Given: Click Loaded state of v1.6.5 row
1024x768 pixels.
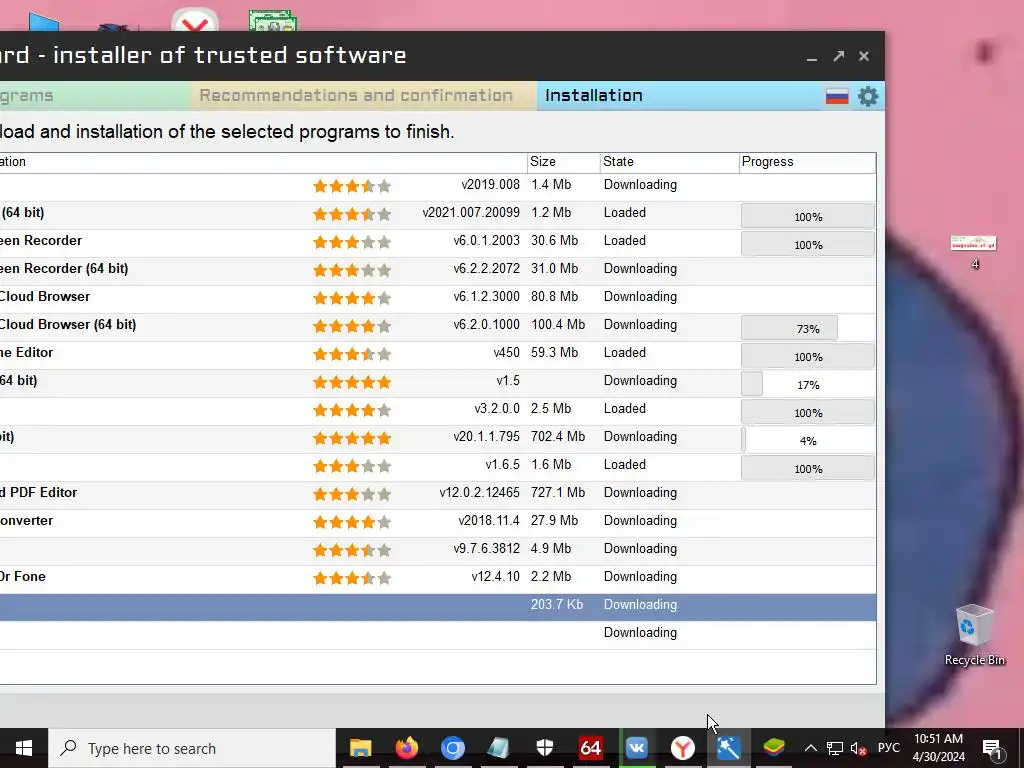Looking at the screenshot, I should (624, 464).
